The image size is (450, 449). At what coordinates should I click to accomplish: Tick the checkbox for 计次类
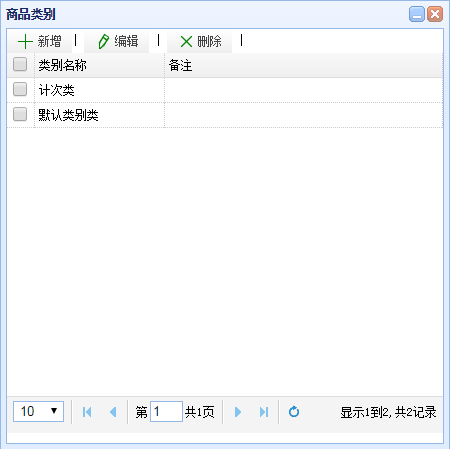coord(20,89)
